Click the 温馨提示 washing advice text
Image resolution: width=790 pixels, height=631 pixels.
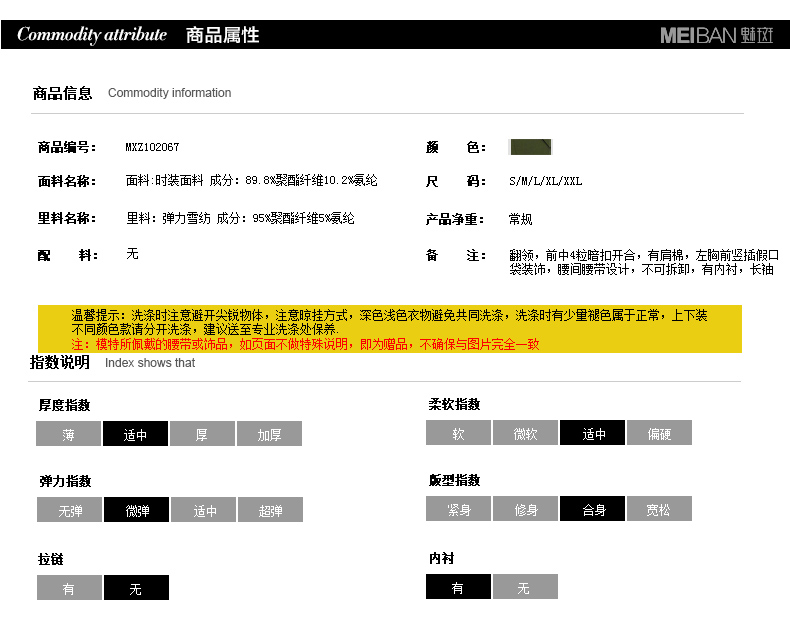tap(389, 323)
